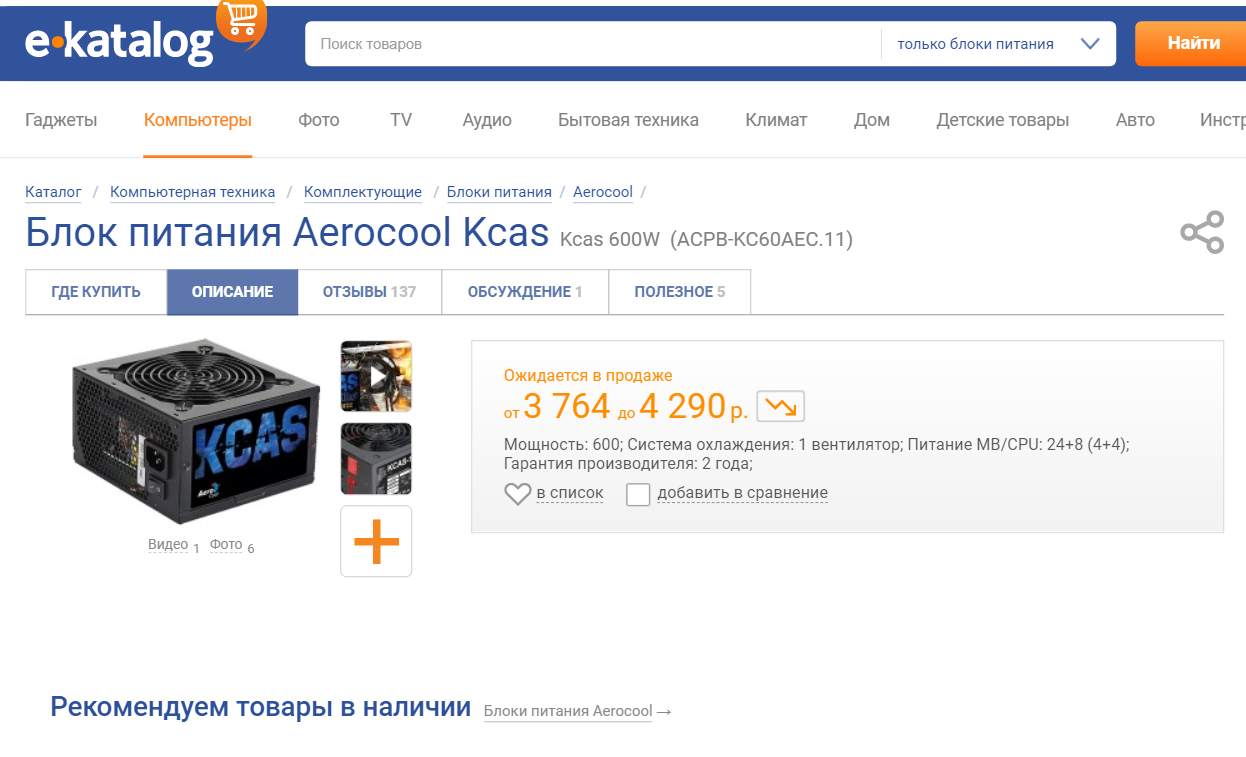Open the 'Блоки питания Aerocool' recommendation link
The width and height of the screenshot is (1246, 757).
(568, 711)
